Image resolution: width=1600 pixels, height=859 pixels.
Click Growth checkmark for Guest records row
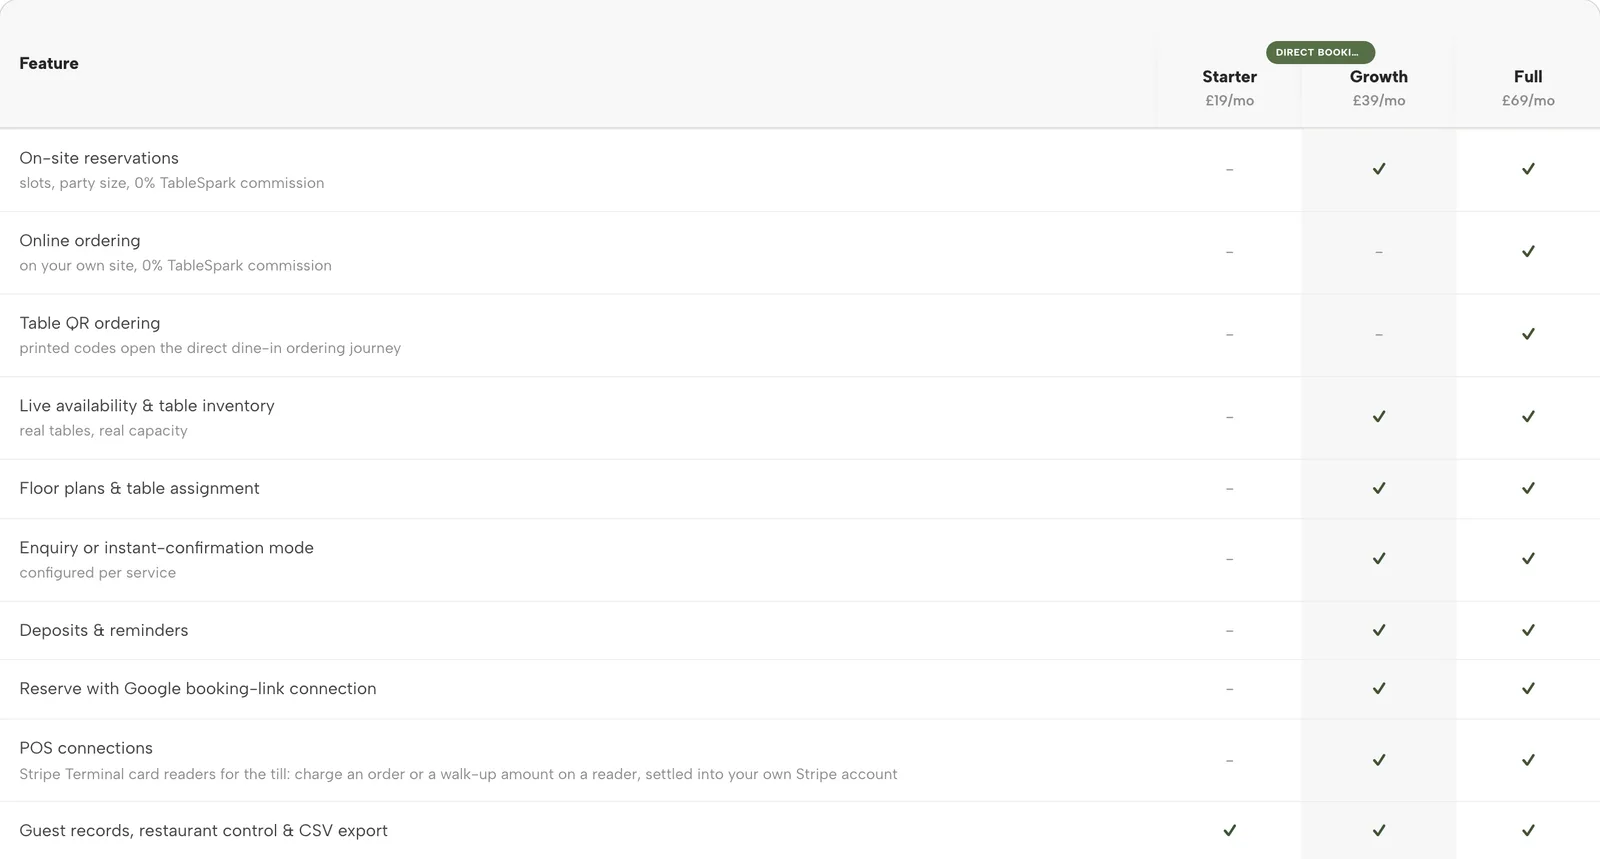coord(1379,831)
